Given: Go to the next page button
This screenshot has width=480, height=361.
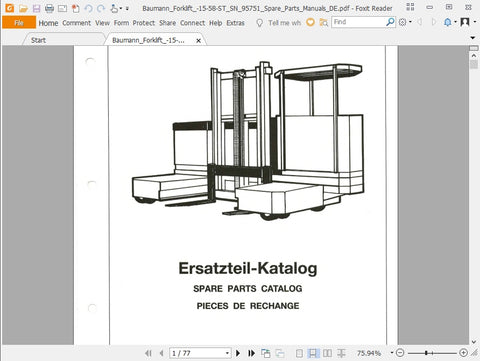Looking at the screenshot, I should coord(238,353).
